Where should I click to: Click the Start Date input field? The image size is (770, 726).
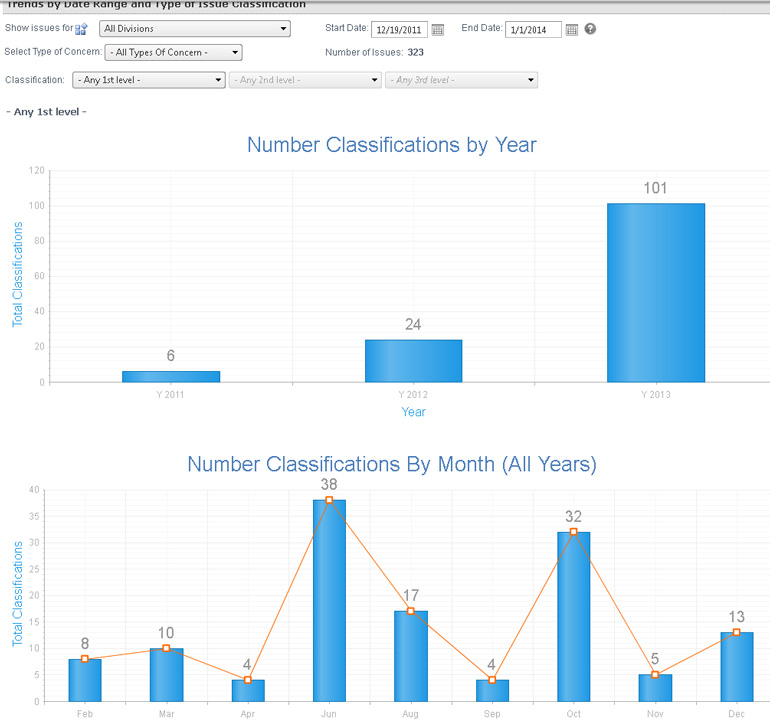tap(399, 30)
